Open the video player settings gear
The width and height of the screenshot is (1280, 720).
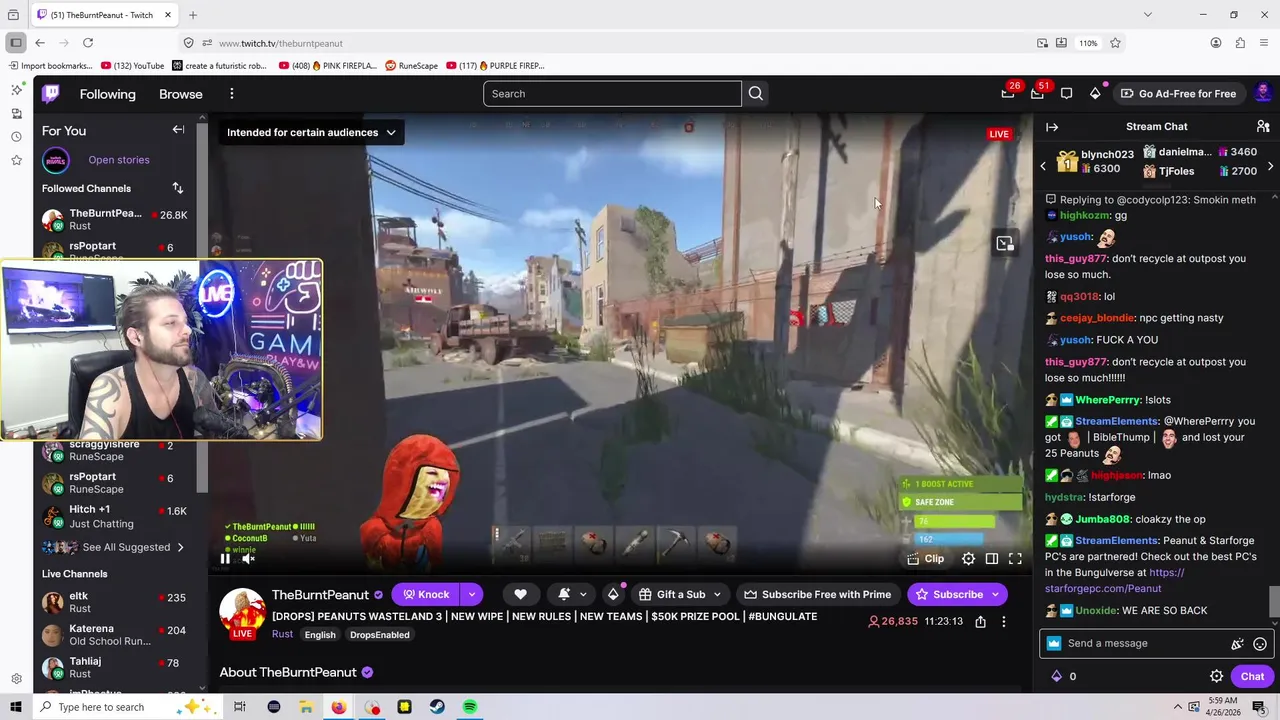click(968, 559)
